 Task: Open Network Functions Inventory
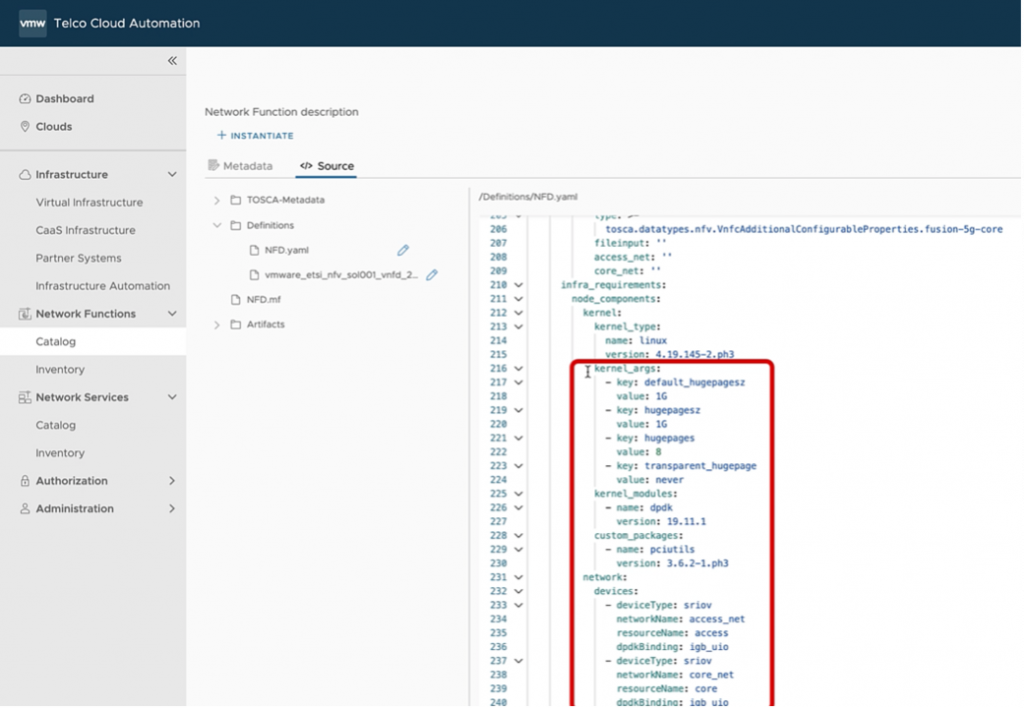pyautogui.click(x=60, y=370)
